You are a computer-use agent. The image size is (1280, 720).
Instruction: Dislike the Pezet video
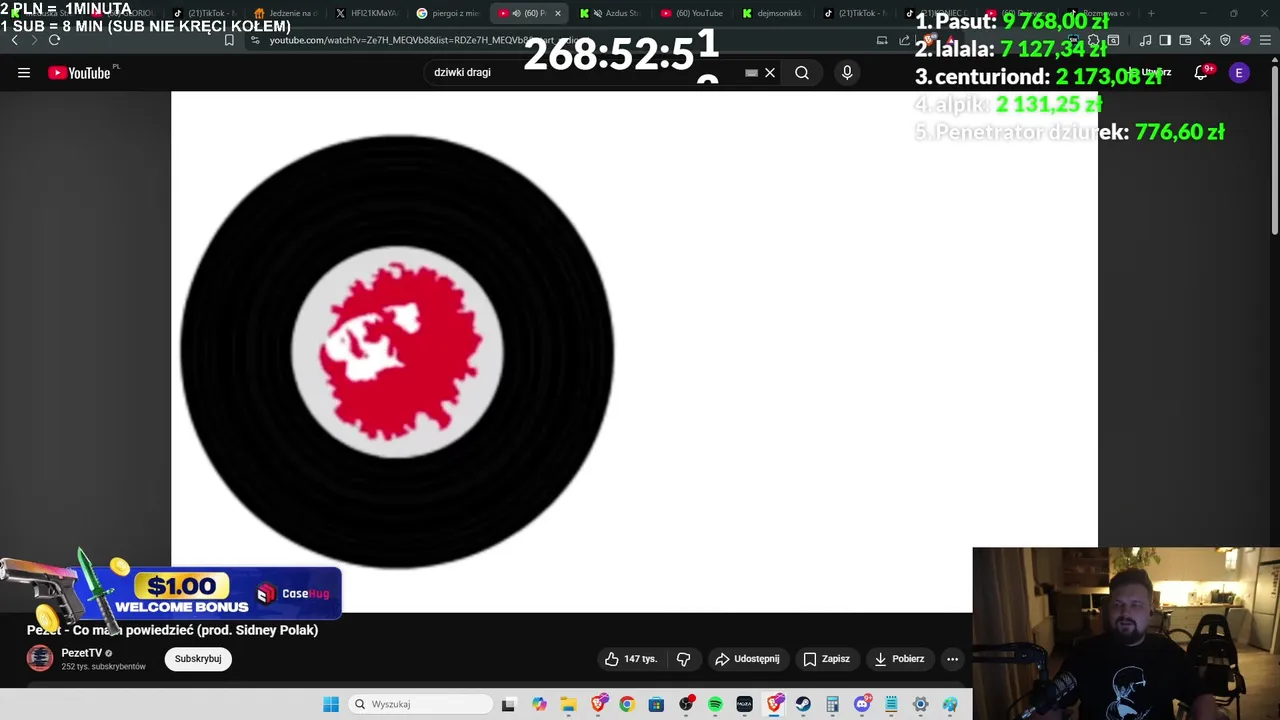click(684, 659)
